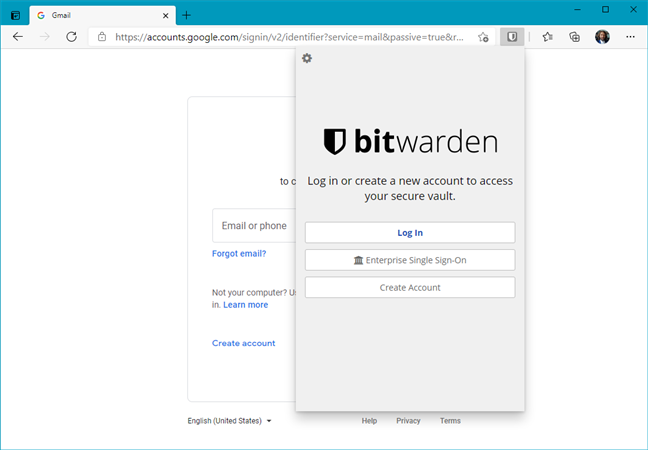Image resolution: width=648 pixels, height=450 pixels.
Task: Open the Learn more link
Action: tap(245, 305)
